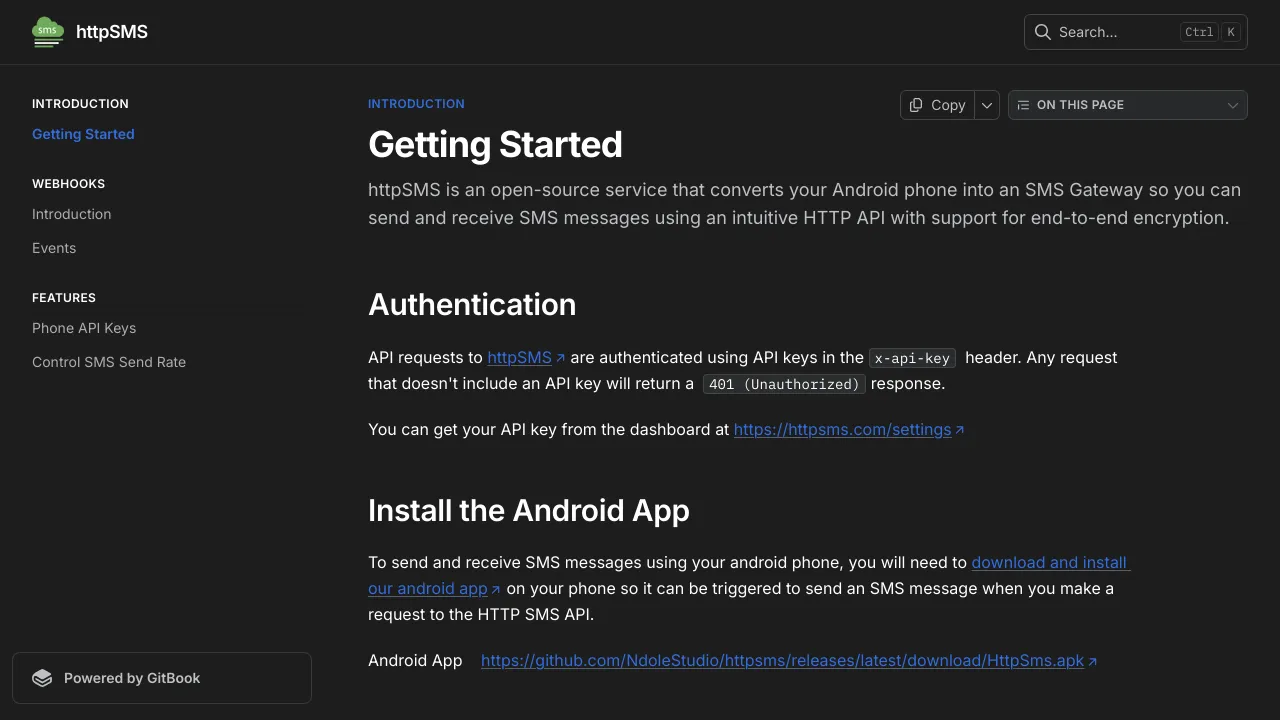This screenshot has height=720, width=1280.
Task: Open the Phone API Keys page
Action: pos(84,328)
